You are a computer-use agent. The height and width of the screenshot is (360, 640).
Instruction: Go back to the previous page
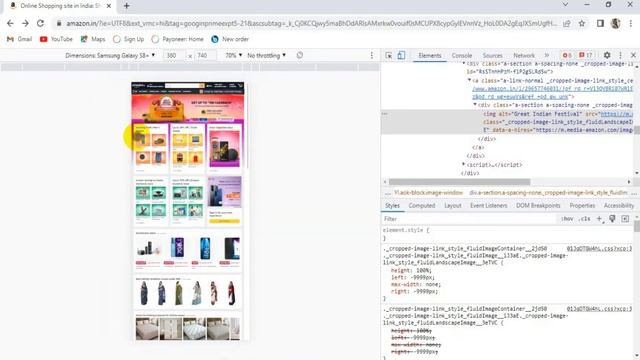point(10,24)
